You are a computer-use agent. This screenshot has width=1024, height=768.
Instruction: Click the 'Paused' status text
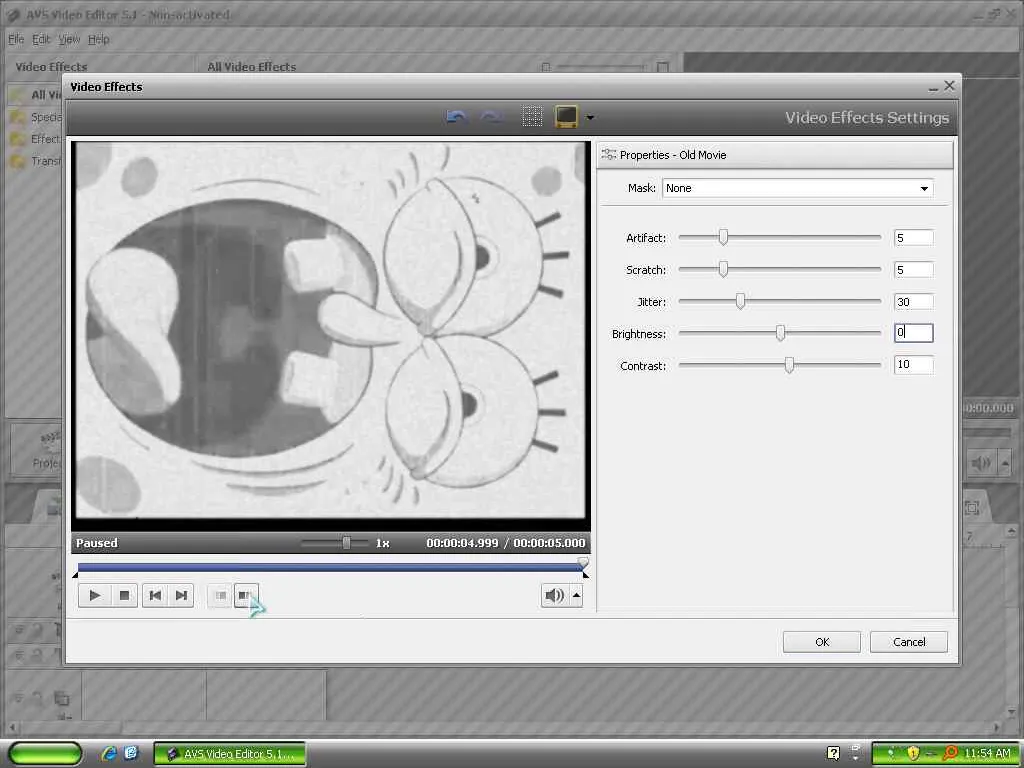pyautogui.click(x=97, y=543)
